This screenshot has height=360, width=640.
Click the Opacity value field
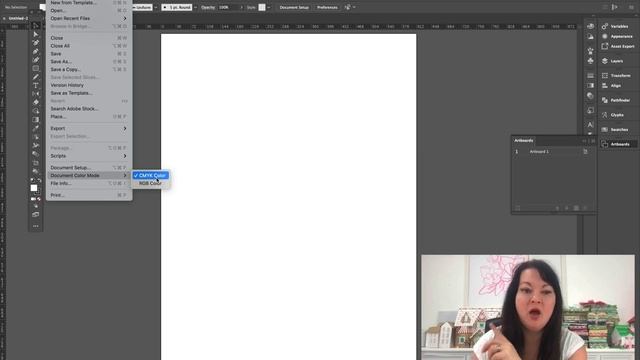tap(228, 7)
